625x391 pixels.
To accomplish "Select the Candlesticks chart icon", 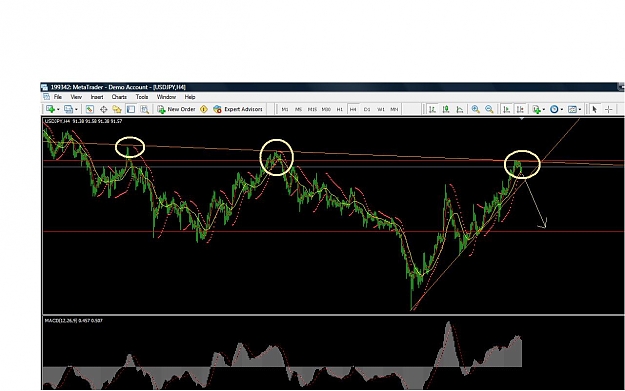I will point(446,109).
